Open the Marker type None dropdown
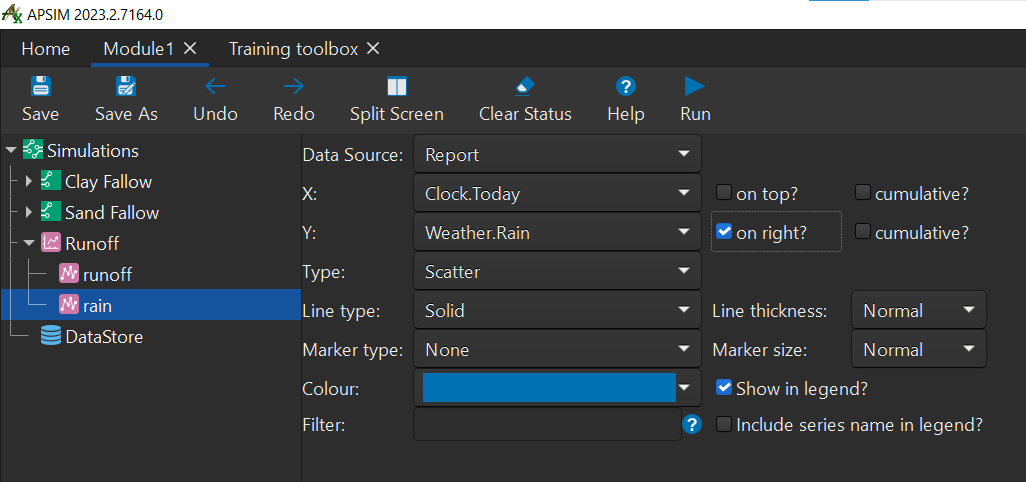This screenshot has width=1026, height=482. click(557, 349)
